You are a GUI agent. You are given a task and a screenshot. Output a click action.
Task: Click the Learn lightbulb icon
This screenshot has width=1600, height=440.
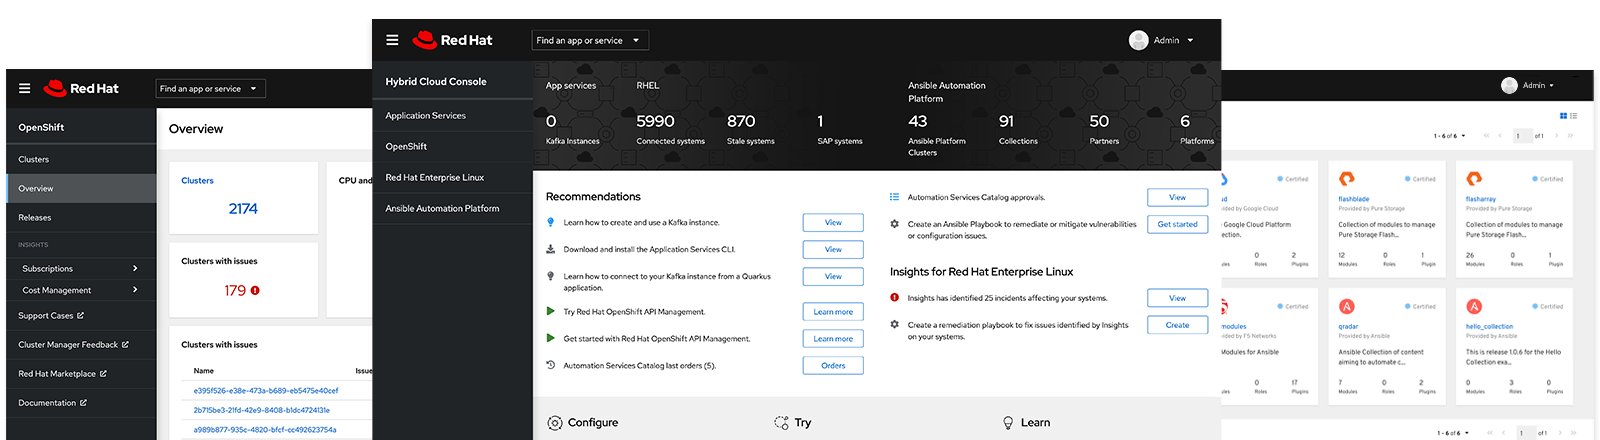click(1008, 423)
